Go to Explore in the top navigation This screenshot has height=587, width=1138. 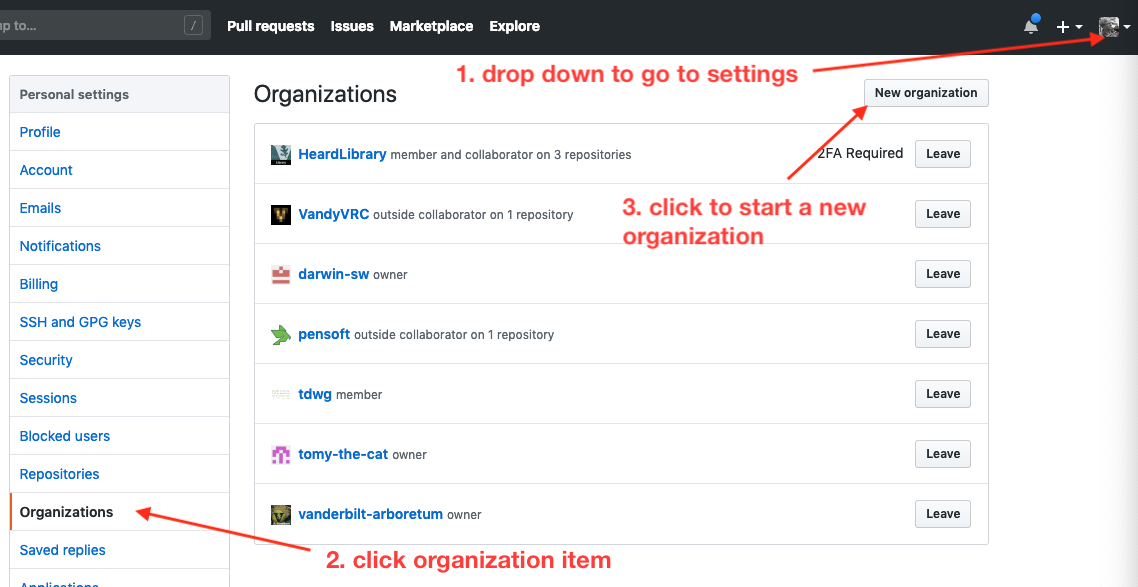(515, 26)
